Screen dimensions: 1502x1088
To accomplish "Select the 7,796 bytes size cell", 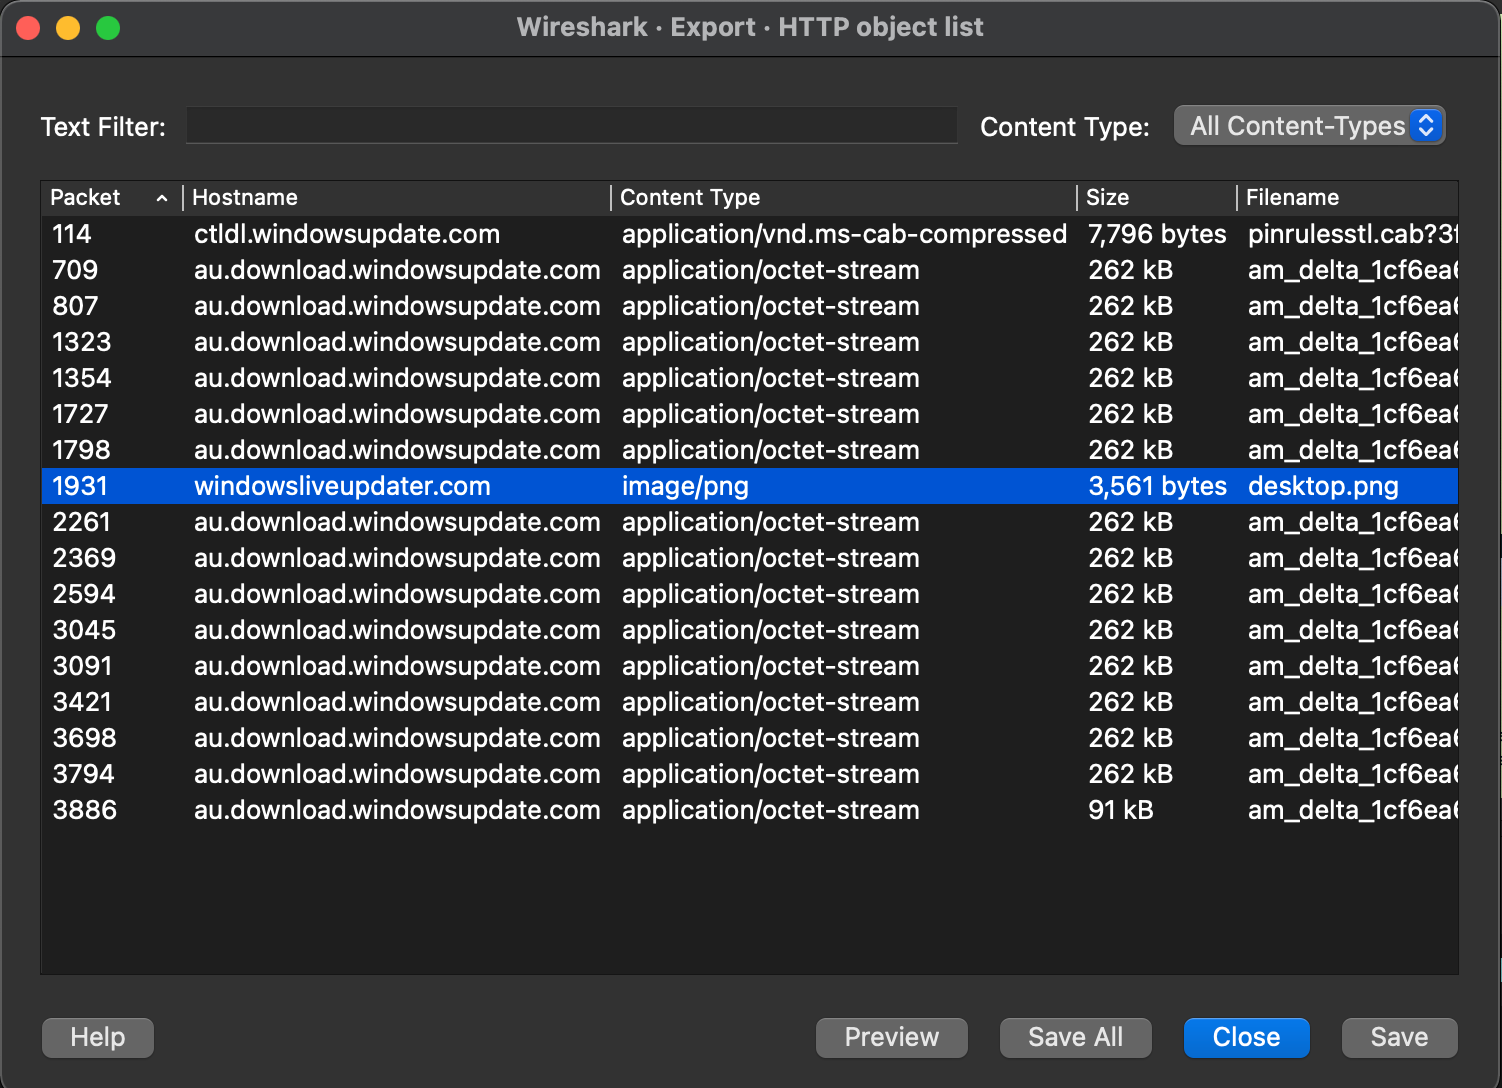I will click(1157, 234).
